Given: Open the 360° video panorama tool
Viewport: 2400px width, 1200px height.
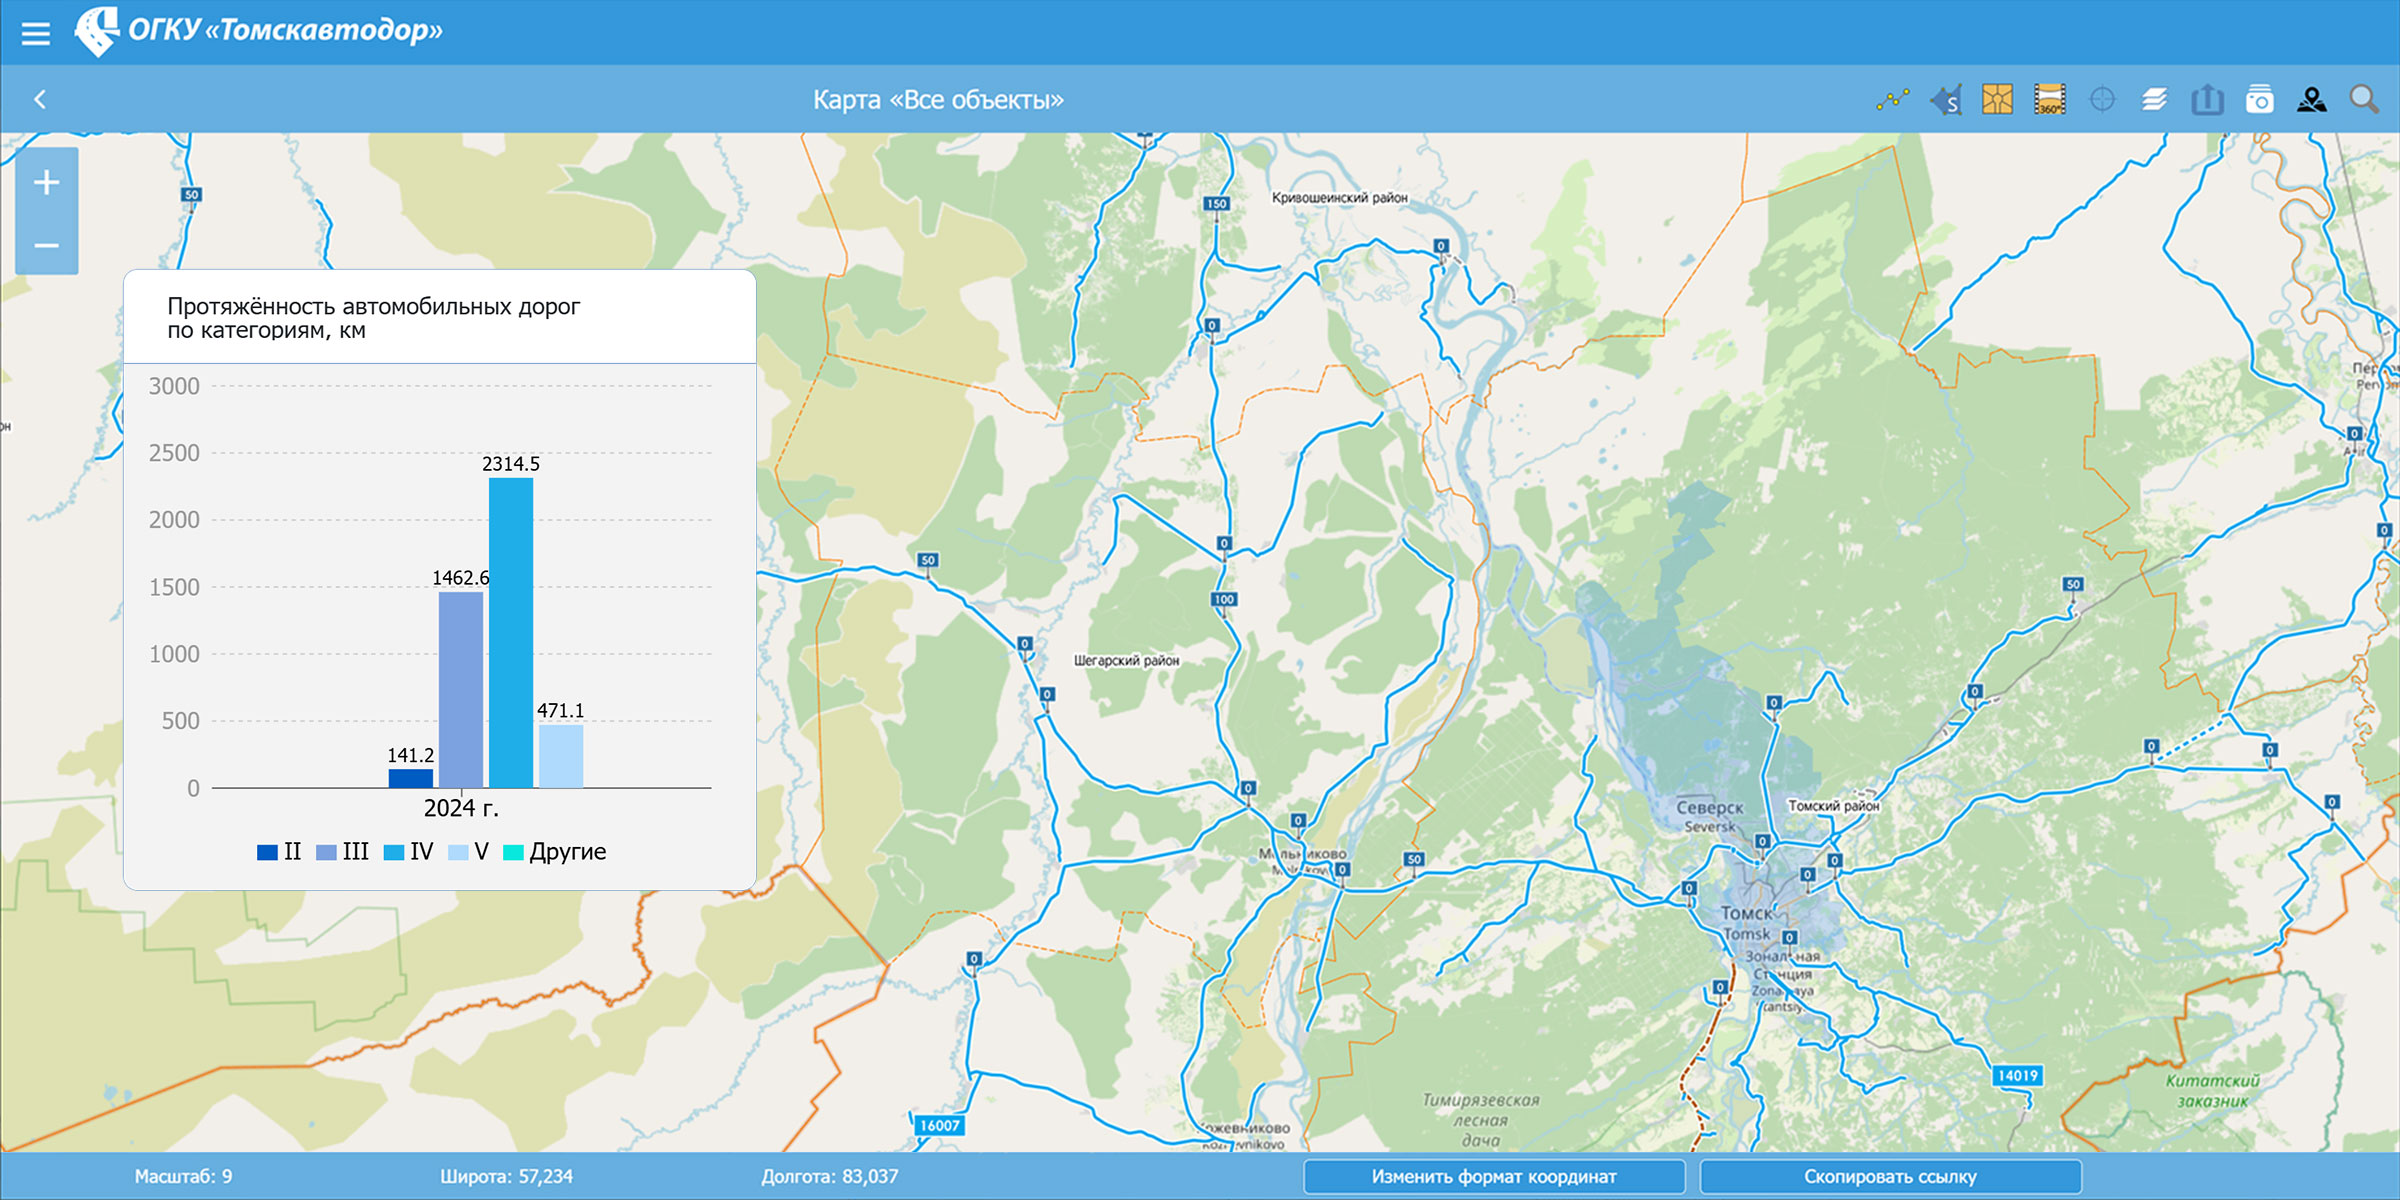Looking at the screenshot, I should (2049, 99).
